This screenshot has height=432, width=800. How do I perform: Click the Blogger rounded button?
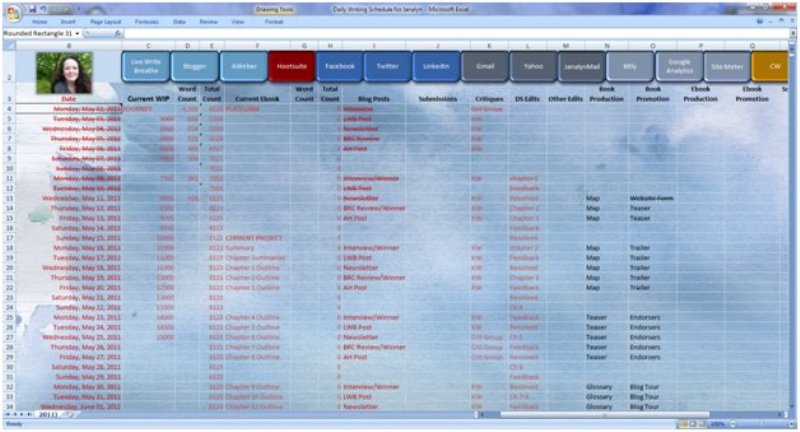tap(194, 66)
